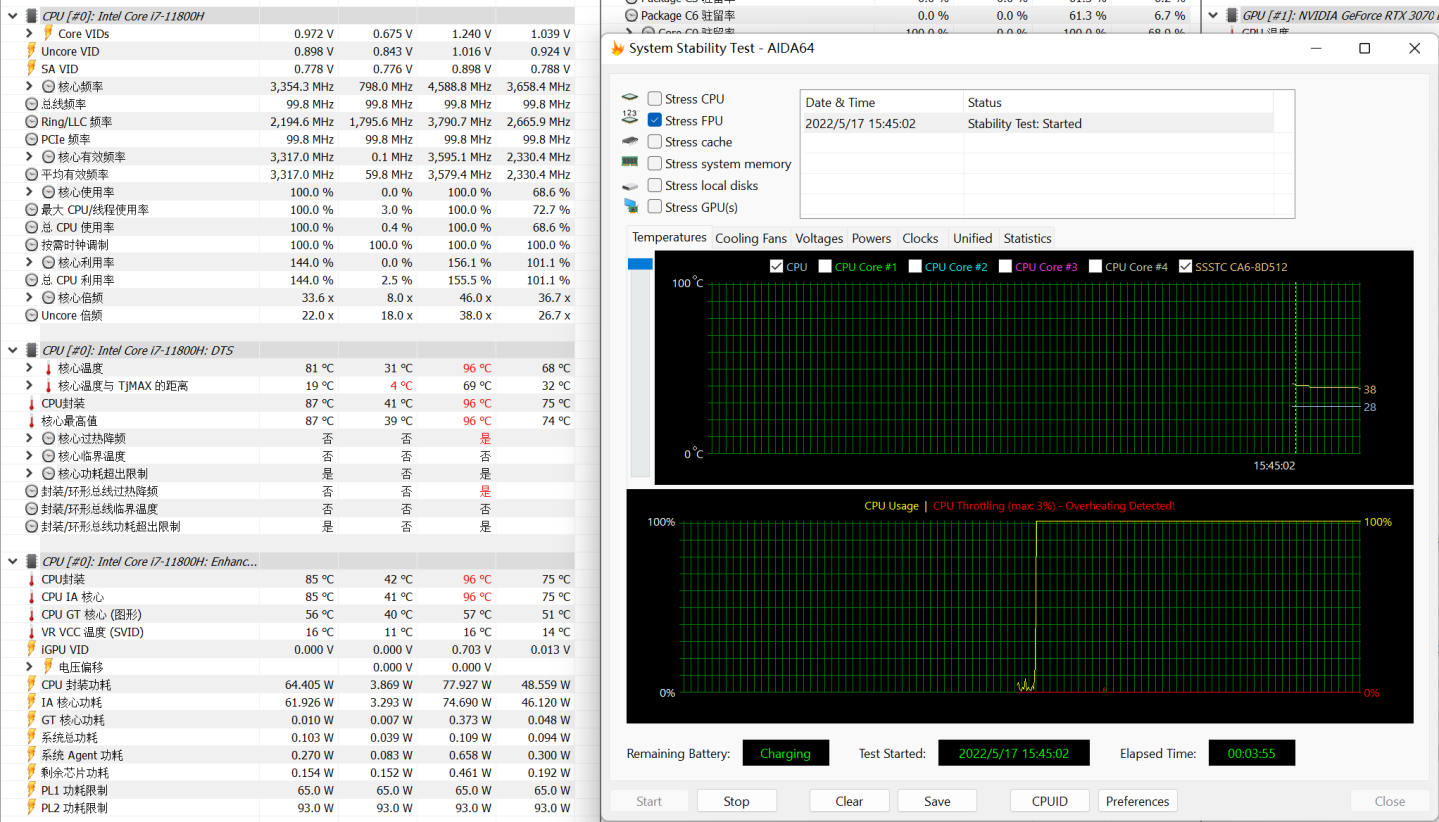Expand the 核心温度与 TjMAX 的距离 row
The image size is (1439, 822).
pyautogui.click(x=30, y=386)
